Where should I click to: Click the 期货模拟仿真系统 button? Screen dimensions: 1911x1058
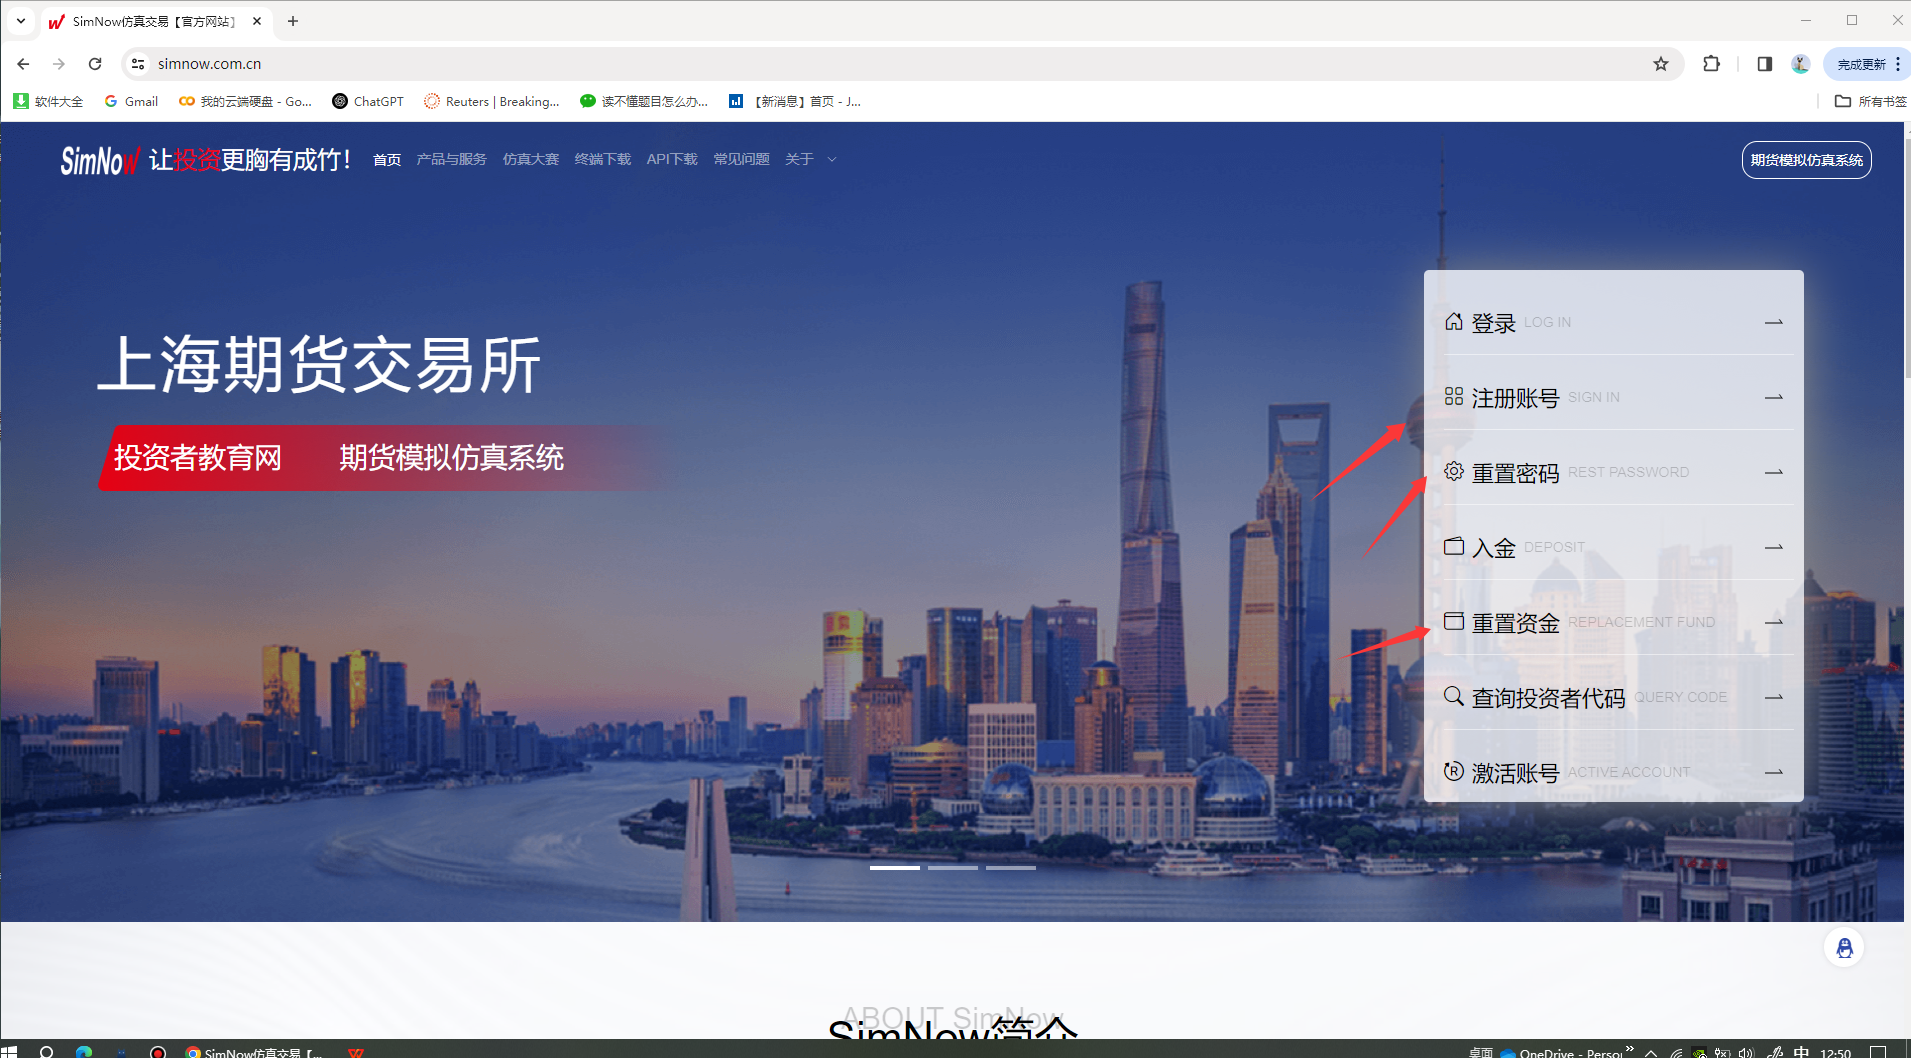(x=1806, y=159)
